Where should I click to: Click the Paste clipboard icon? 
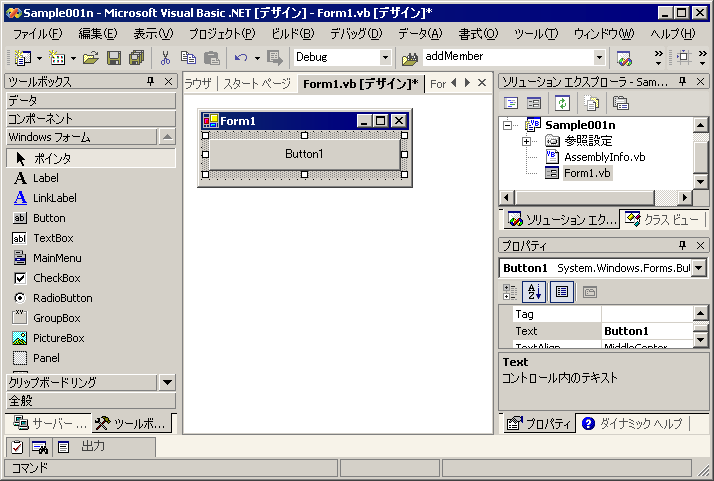(211, 58)
